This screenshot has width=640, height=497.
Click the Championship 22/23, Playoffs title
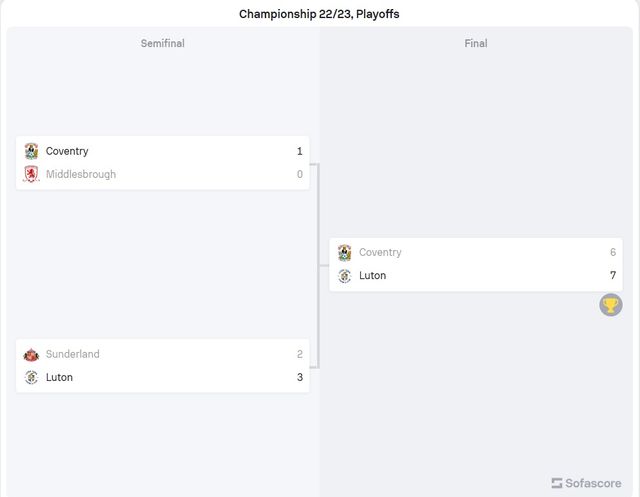(319, 14)
